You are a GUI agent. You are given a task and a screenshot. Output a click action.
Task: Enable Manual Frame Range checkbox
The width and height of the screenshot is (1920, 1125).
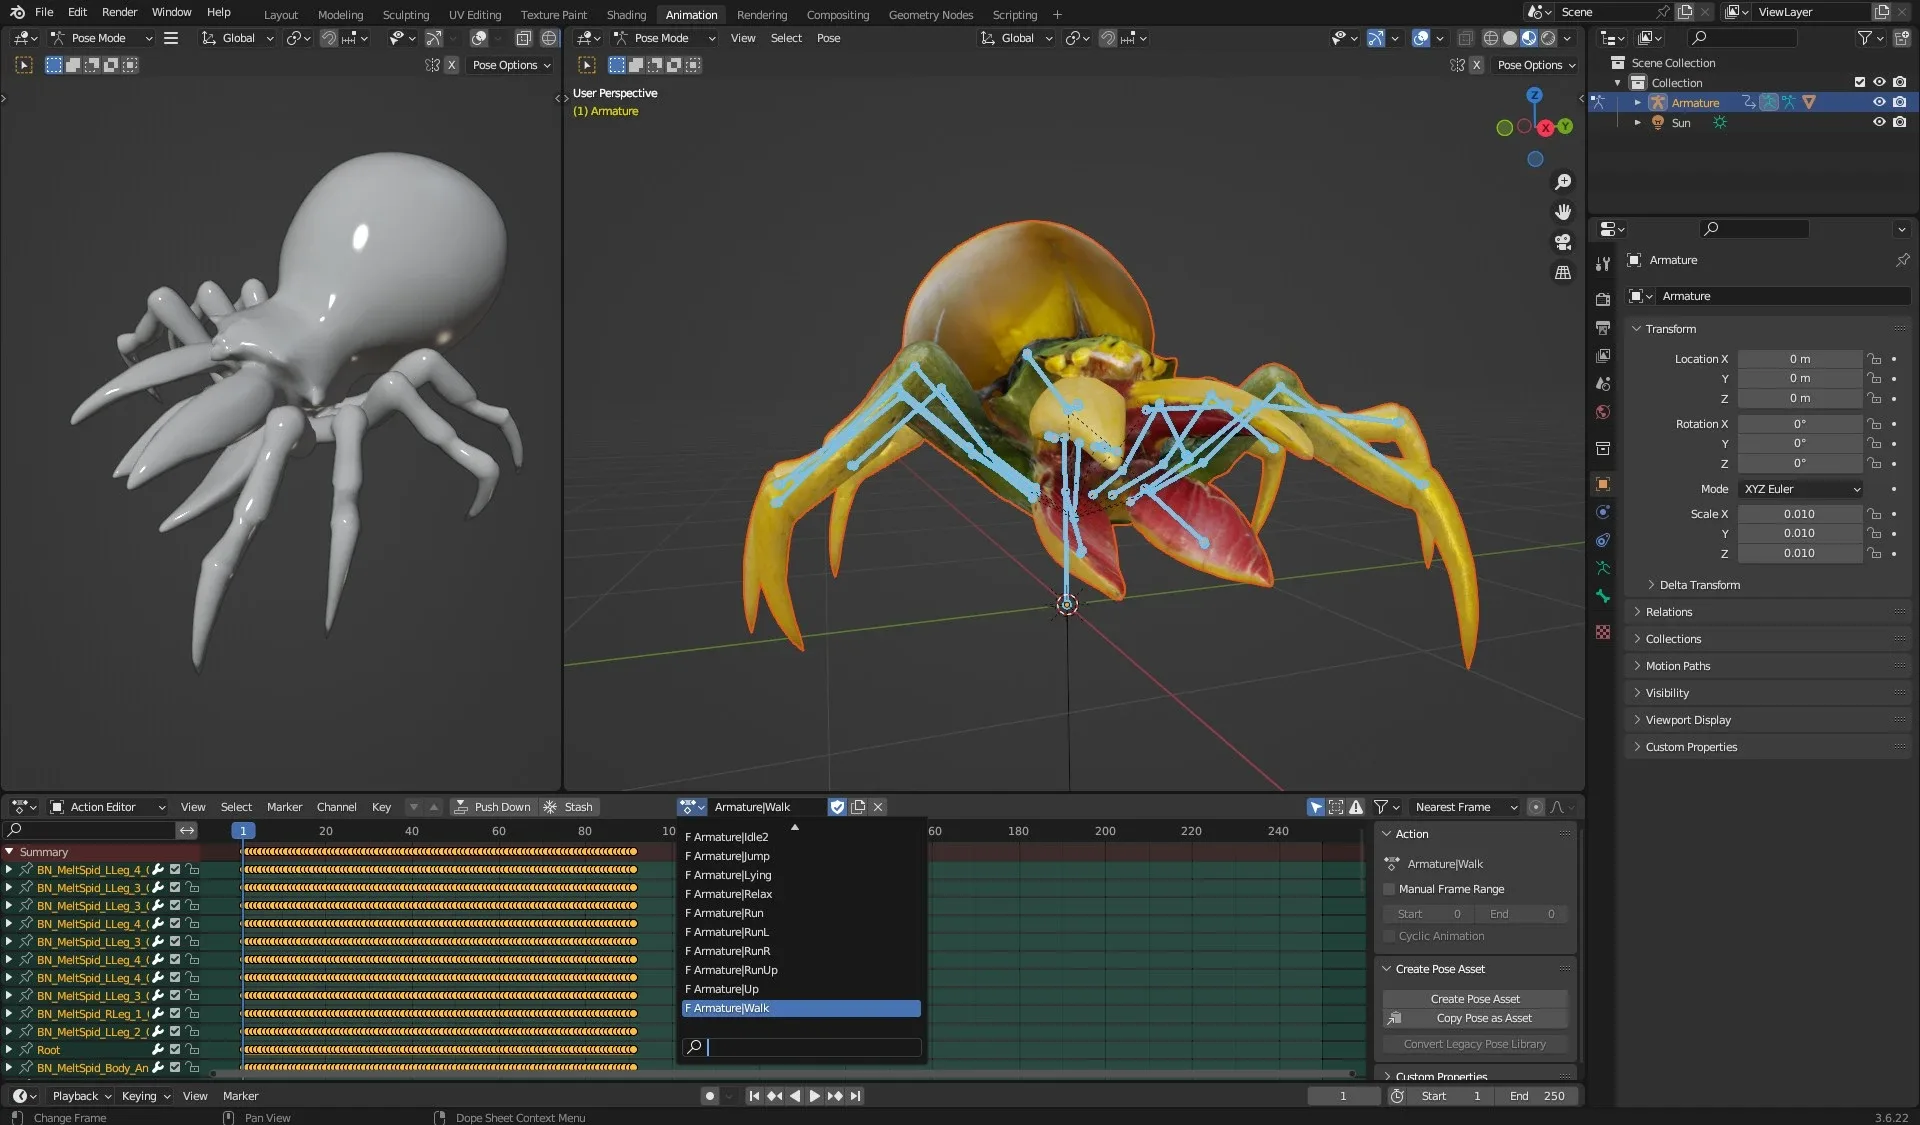1389,889
